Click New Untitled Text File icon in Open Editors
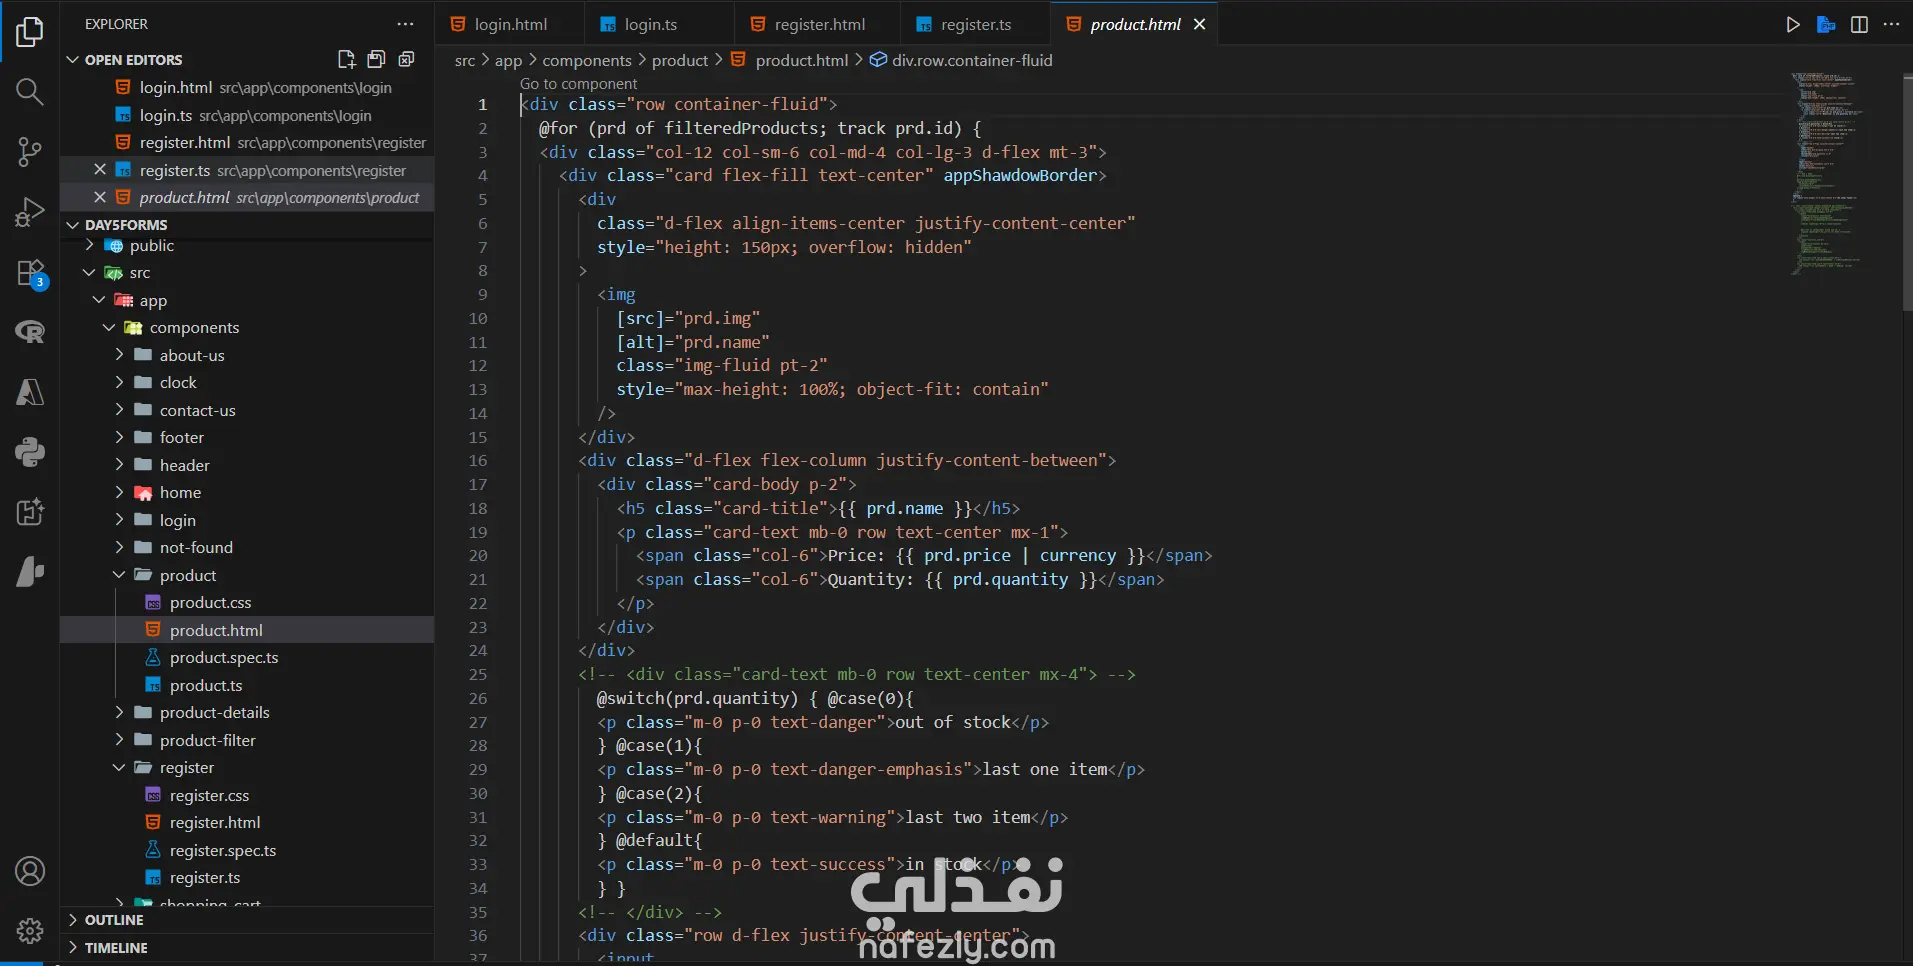Viewport: 1913px width, 966px height. (x=347, y=60)
